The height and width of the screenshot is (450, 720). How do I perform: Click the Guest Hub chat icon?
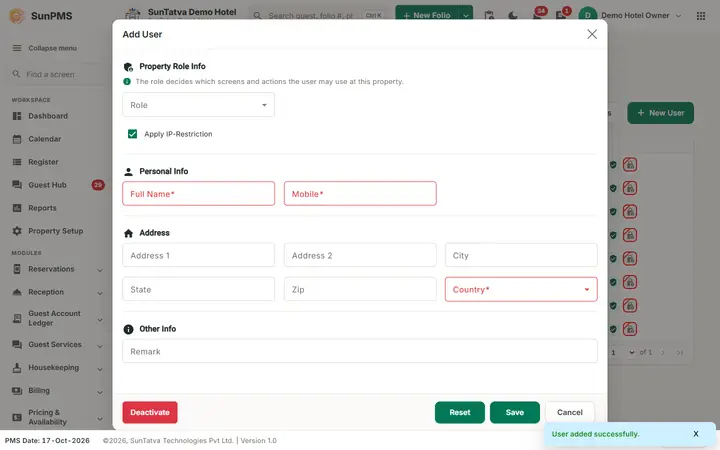[x=17, y=185]
